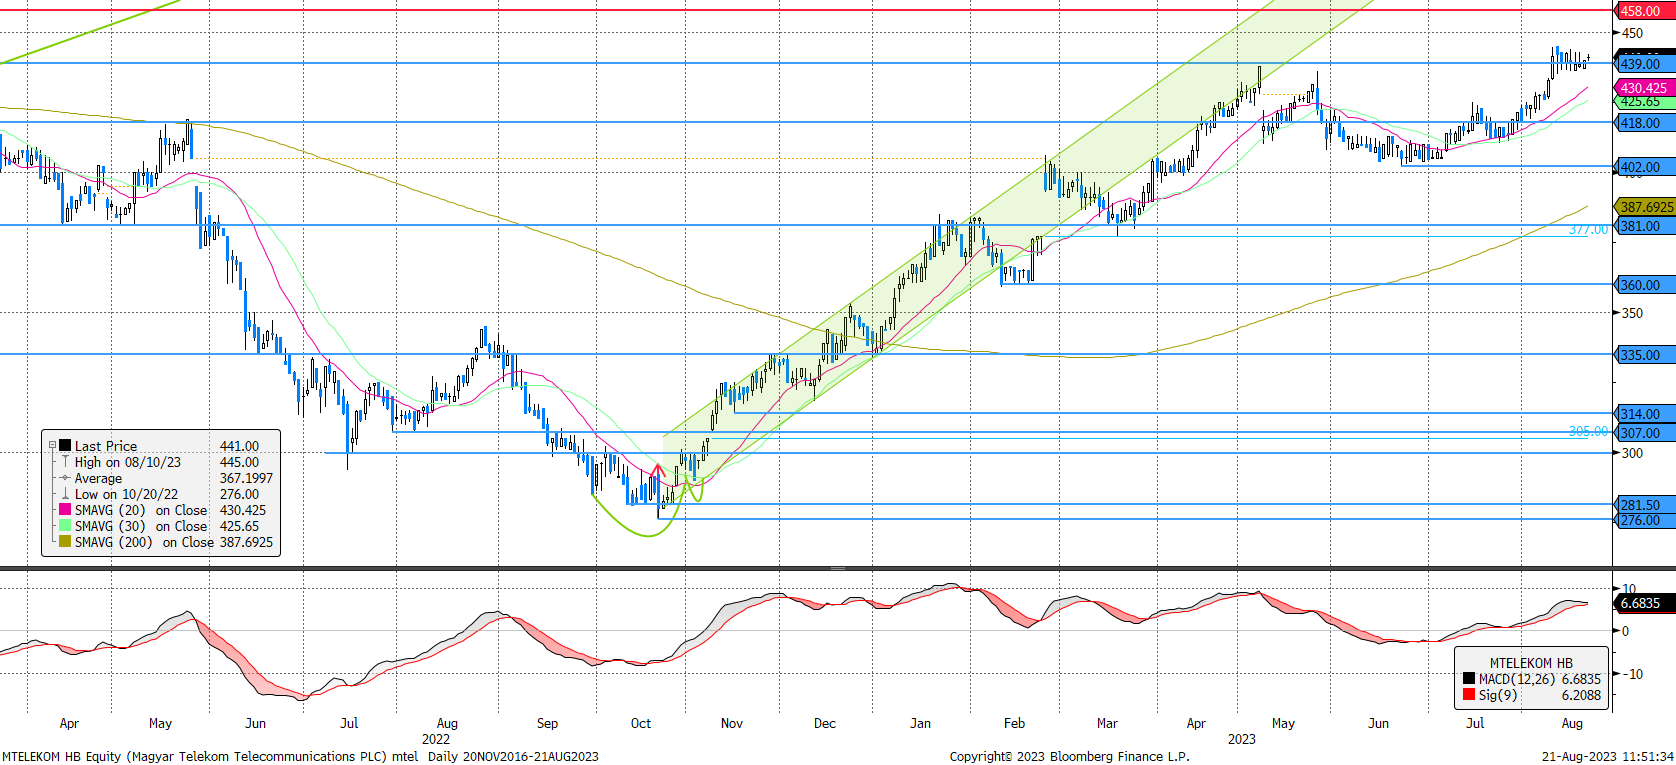1676x765 pixels.
Task: Click the 'MTELEKOM HB' MACD legend title
Action: pos(1531,663)
